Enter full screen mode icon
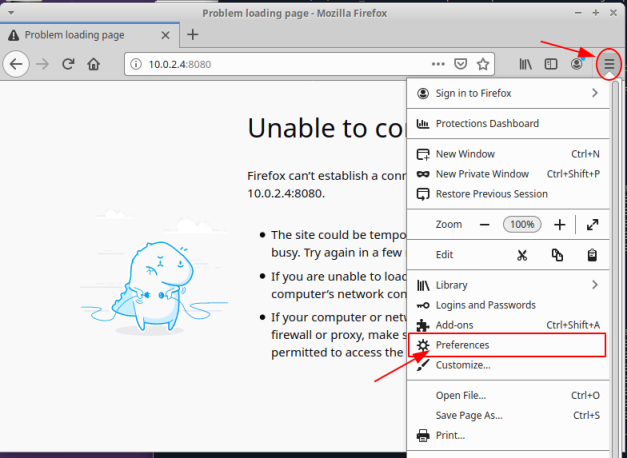627x458 pixels. point(592,225)
